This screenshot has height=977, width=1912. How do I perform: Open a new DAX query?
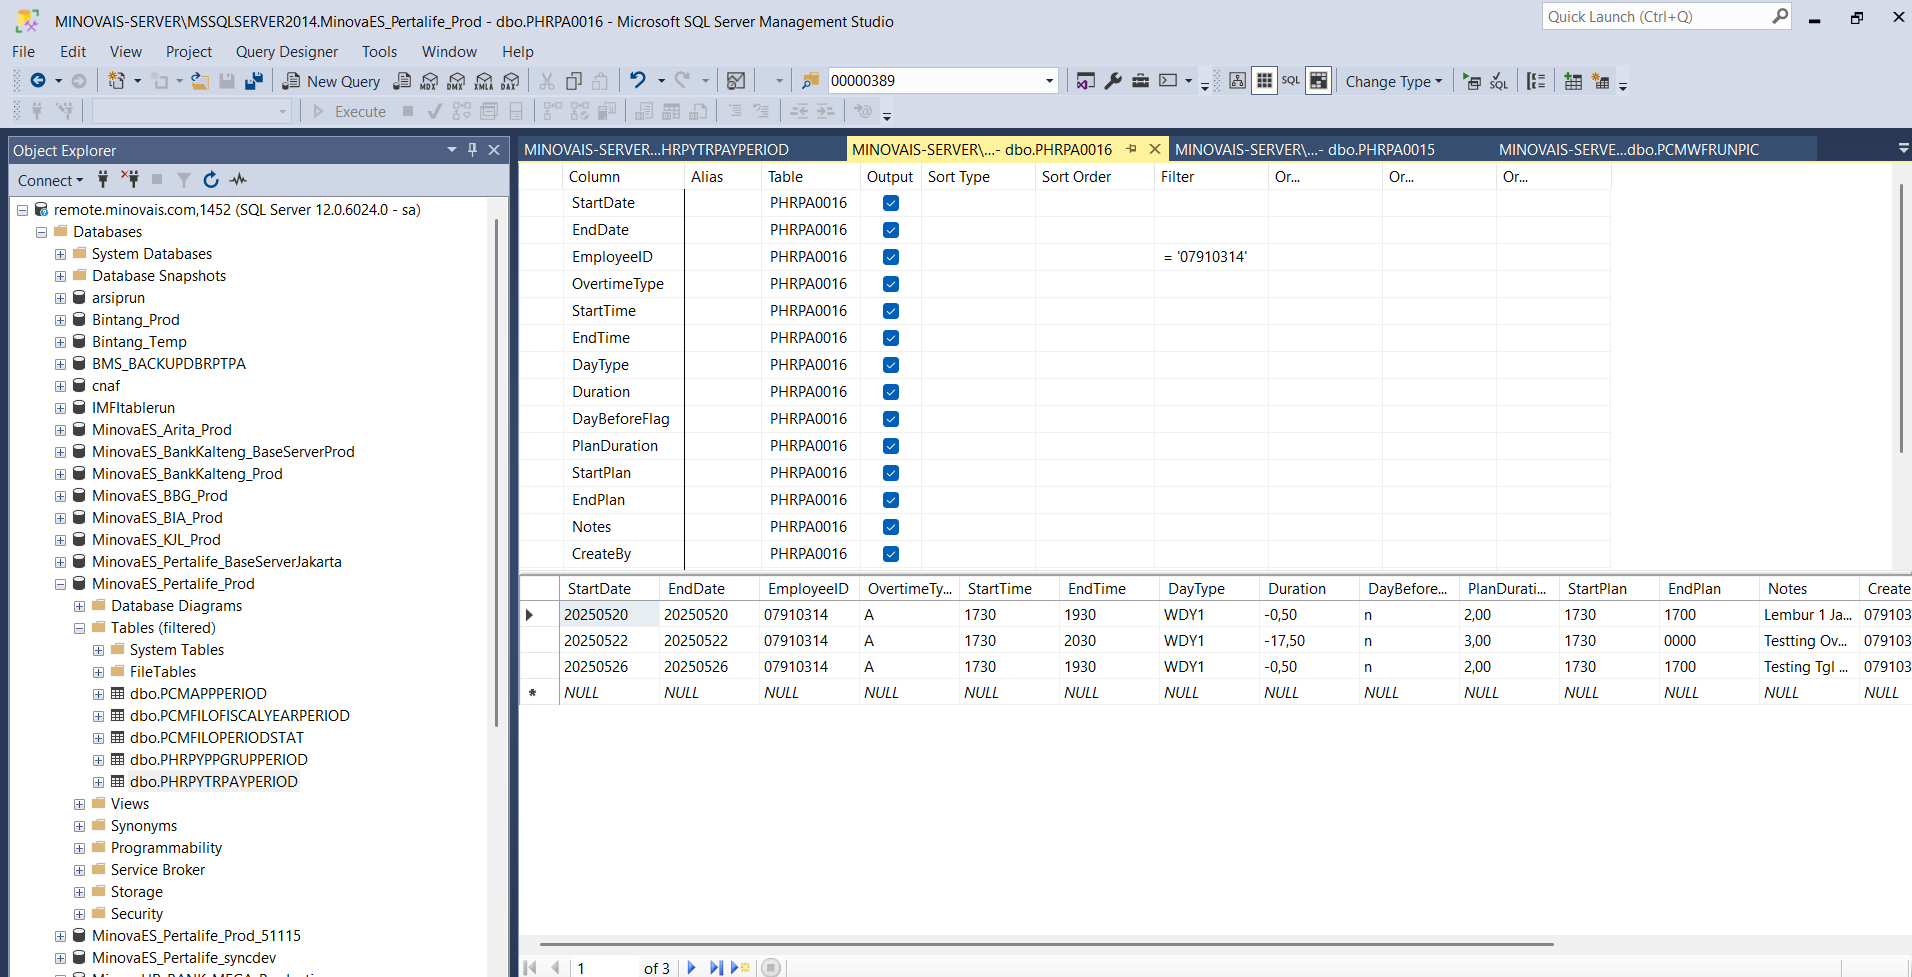pyautogui.click(x=510, y=81)
